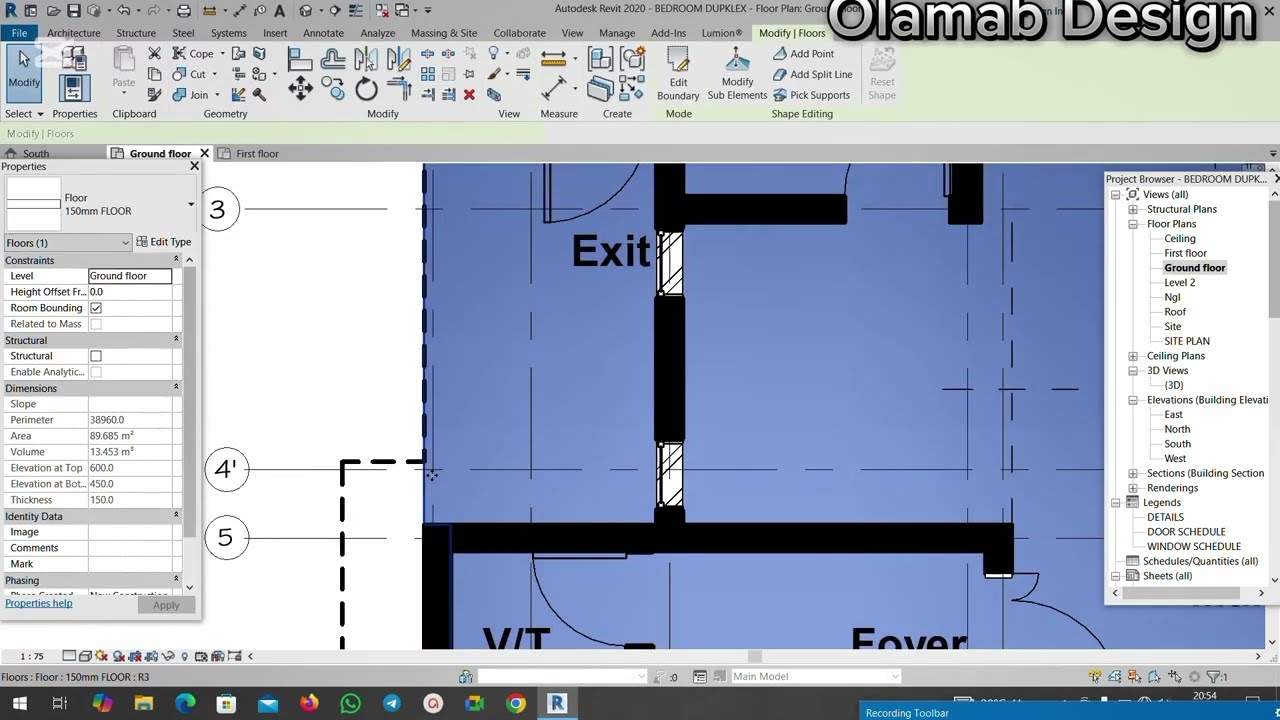This screenshot has height=720, width=1280.
Task: Open SITE PLAN in Project Browser
Action: point(1187,341)
